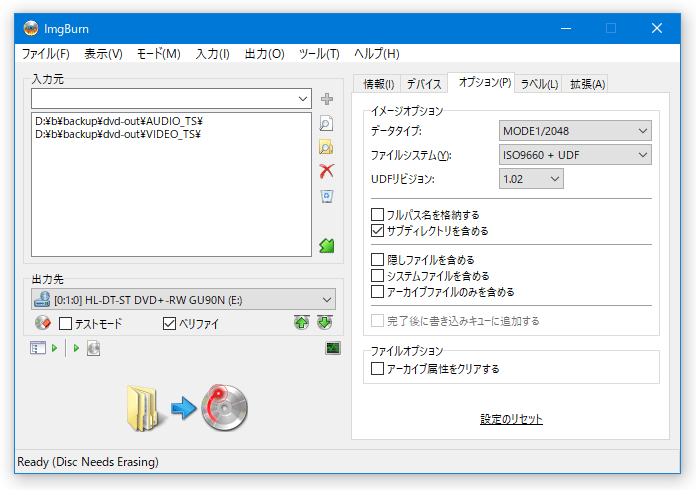
Task: Open ツール(T) menu
Action: coord(319,54)
